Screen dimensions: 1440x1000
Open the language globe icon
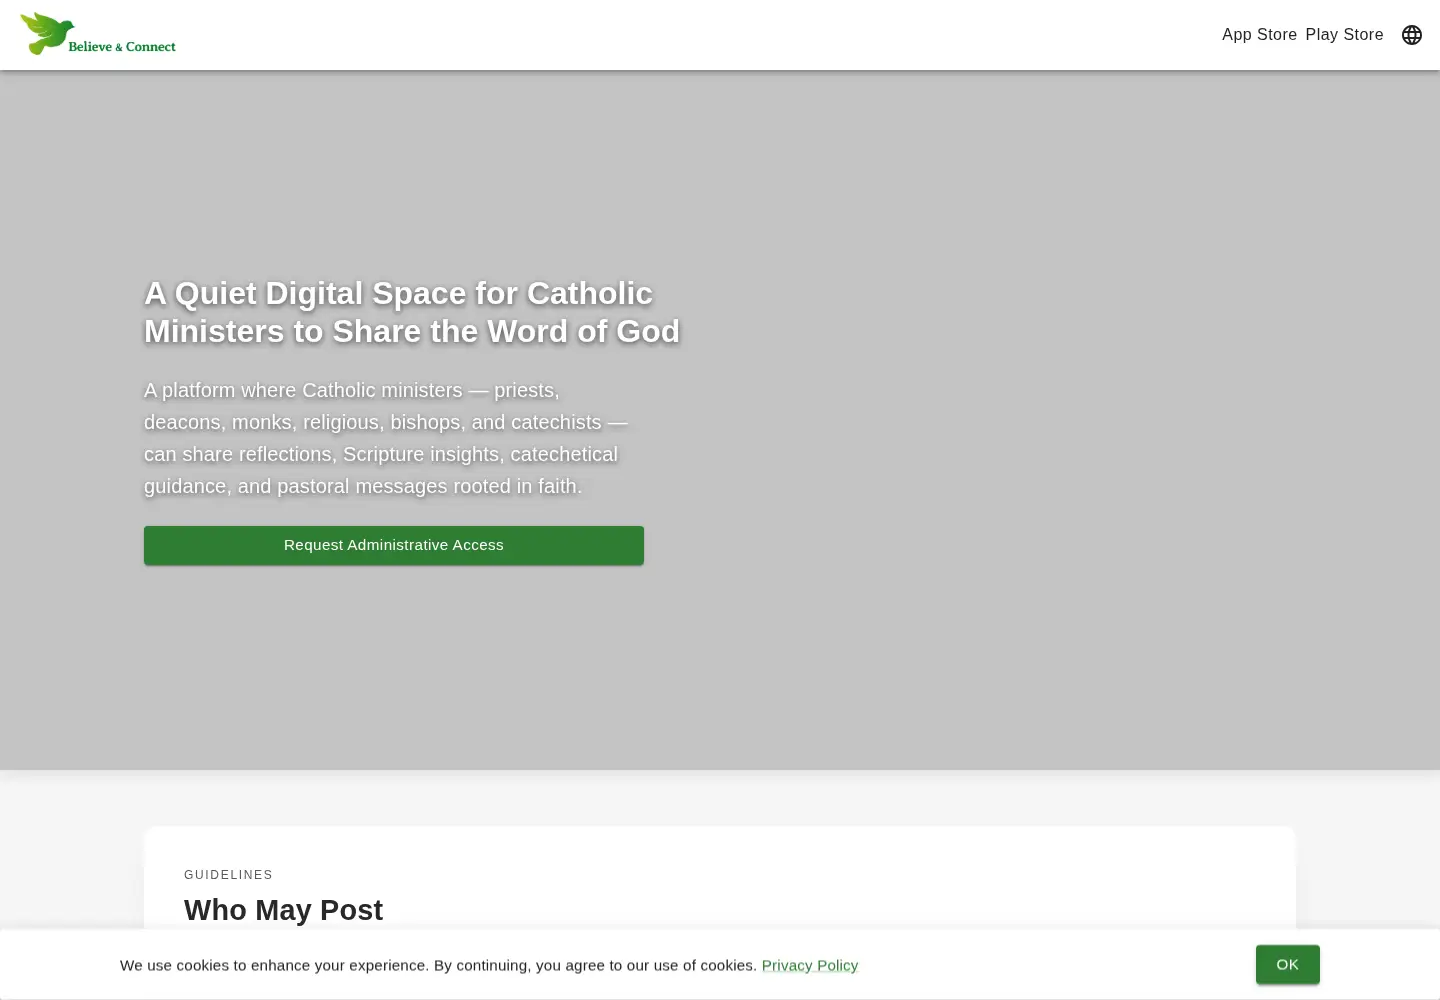[x=1412, y=35]
